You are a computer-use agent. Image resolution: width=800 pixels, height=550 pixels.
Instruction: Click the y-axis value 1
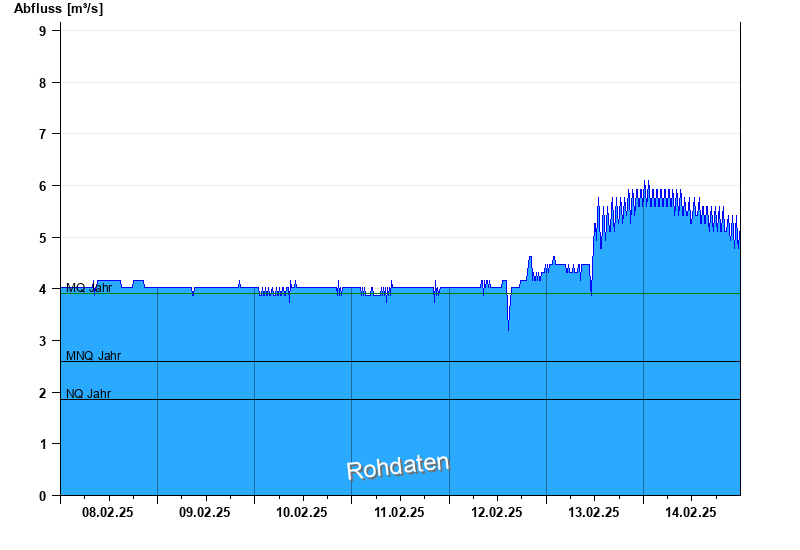(x=42, y=444)
